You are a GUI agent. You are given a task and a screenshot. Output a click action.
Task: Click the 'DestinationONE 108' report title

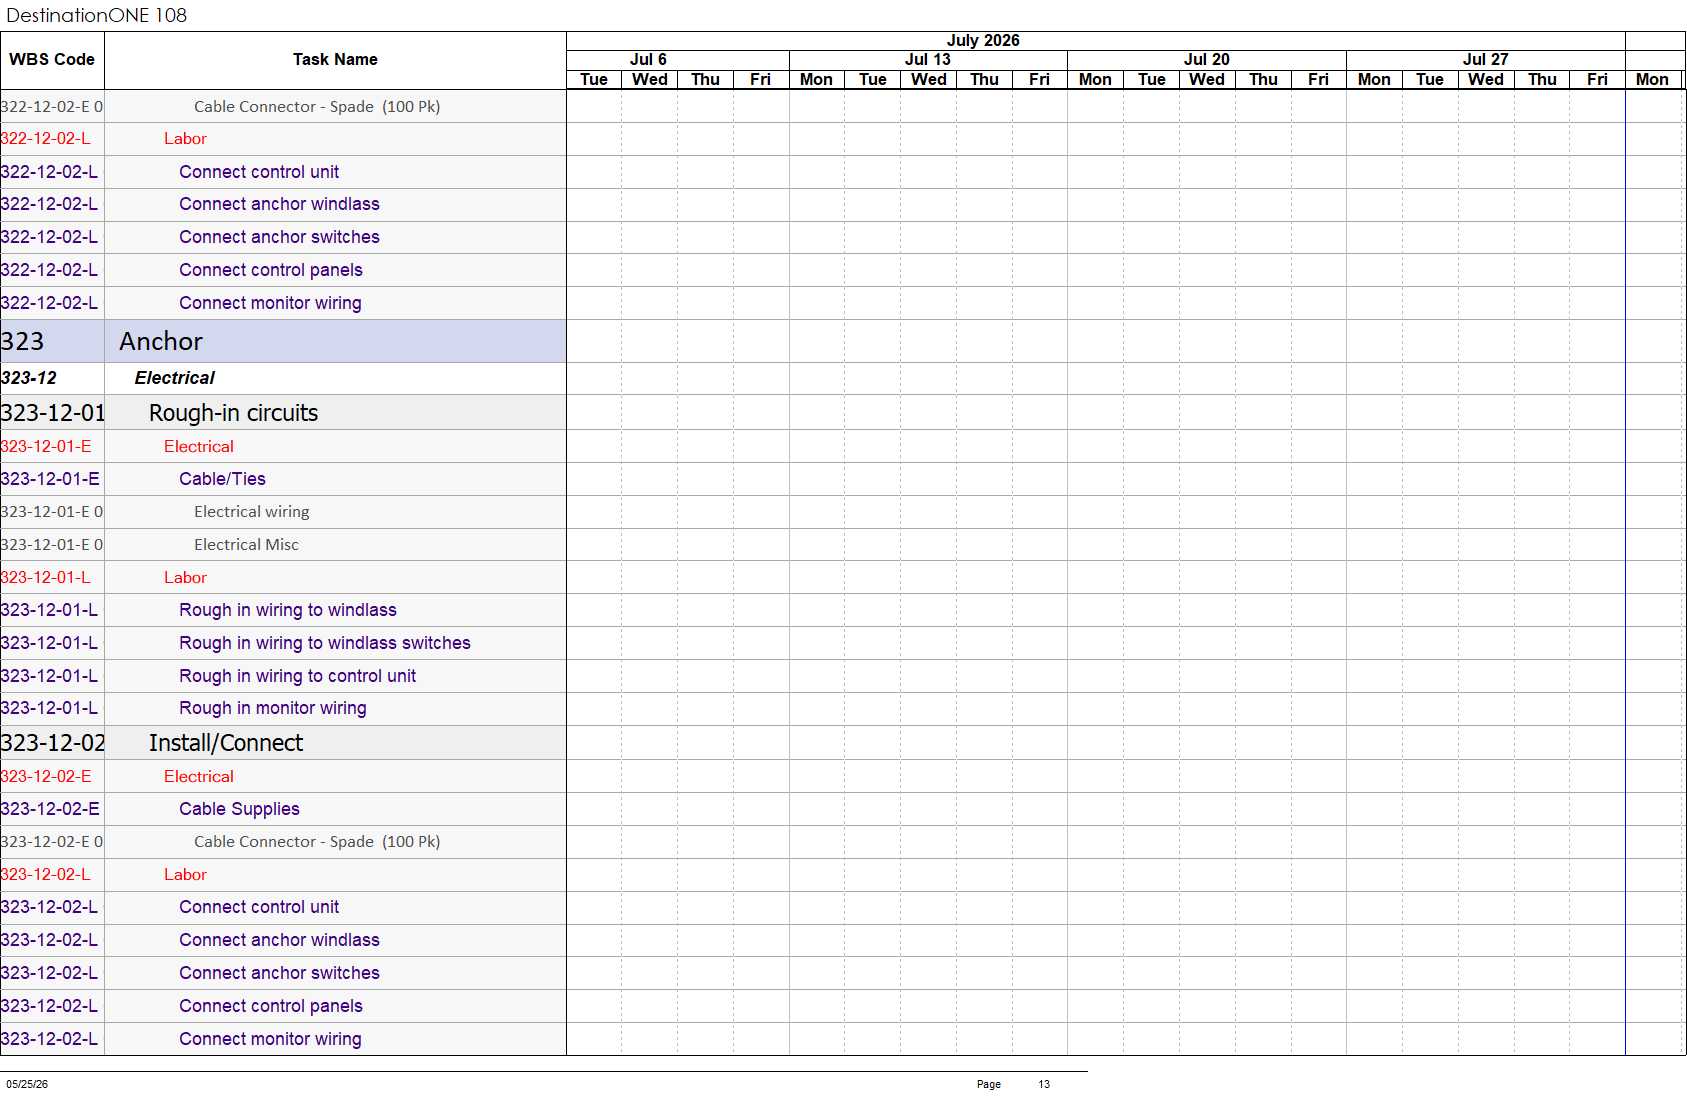tap(96, 15)
